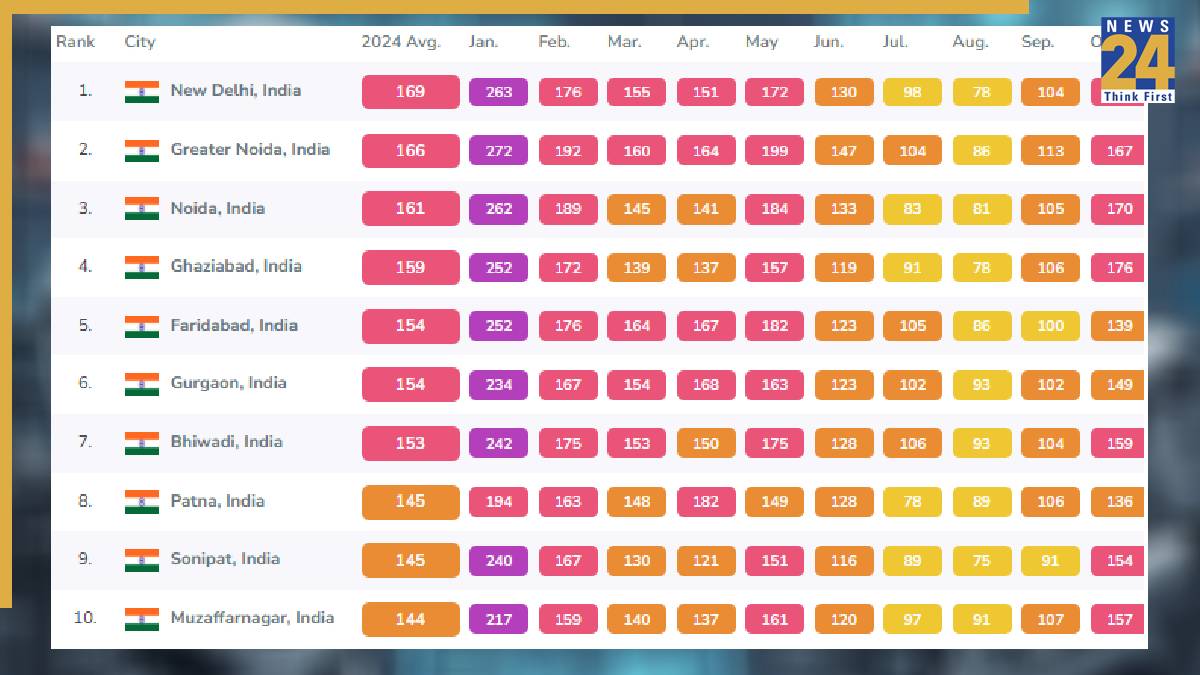Click the Rank column header
This screenshot has height=675, width=1200.
75,42
